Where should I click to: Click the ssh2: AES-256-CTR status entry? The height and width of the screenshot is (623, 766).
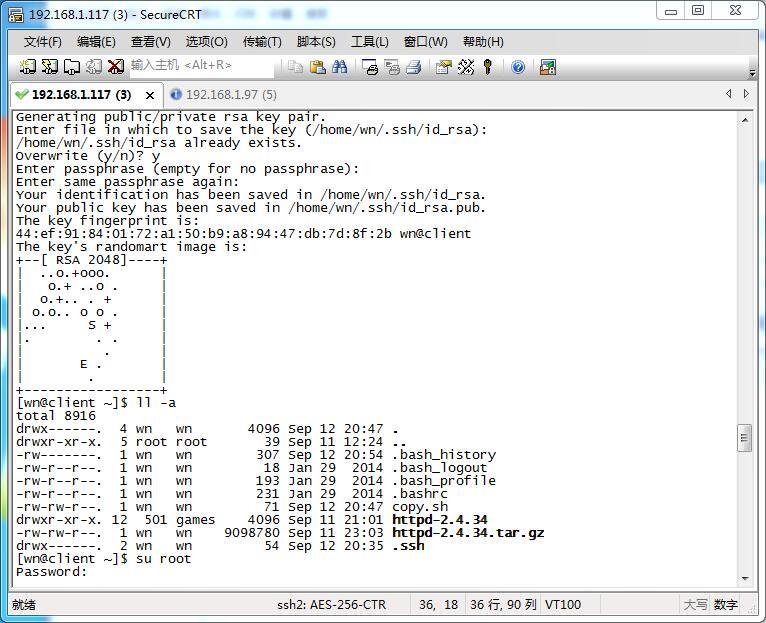(331, 605)
